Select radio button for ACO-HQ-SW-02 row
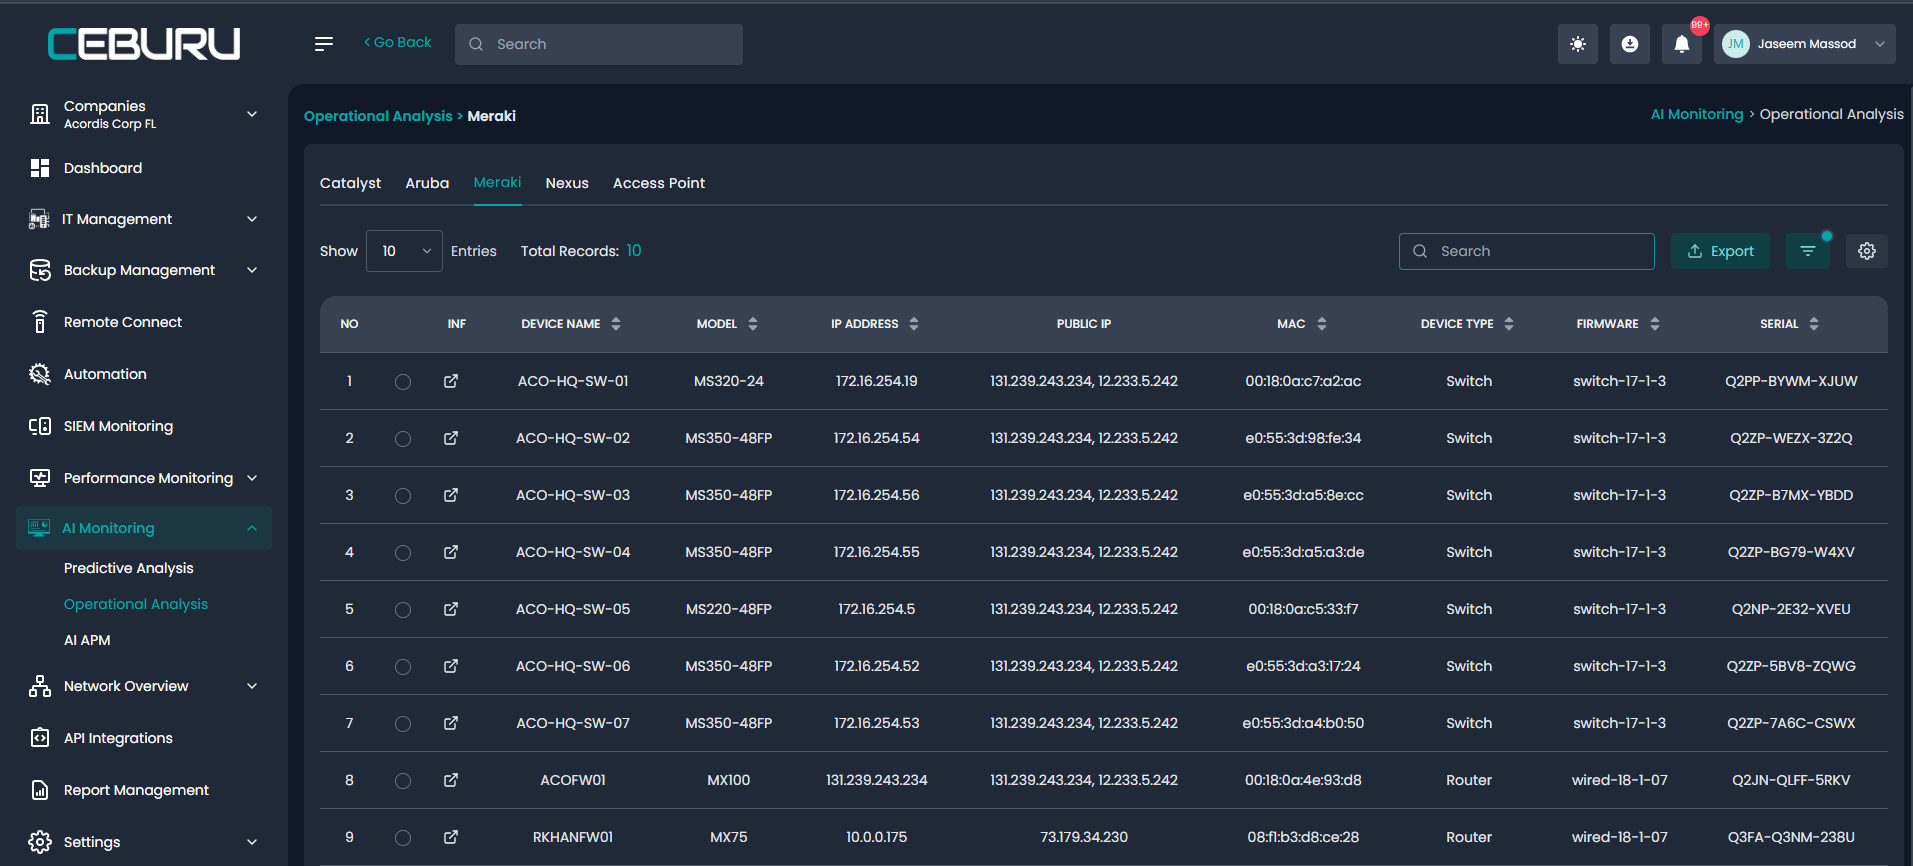The height and width of the screenshot is (866, 1913). [x=403, y=439]
